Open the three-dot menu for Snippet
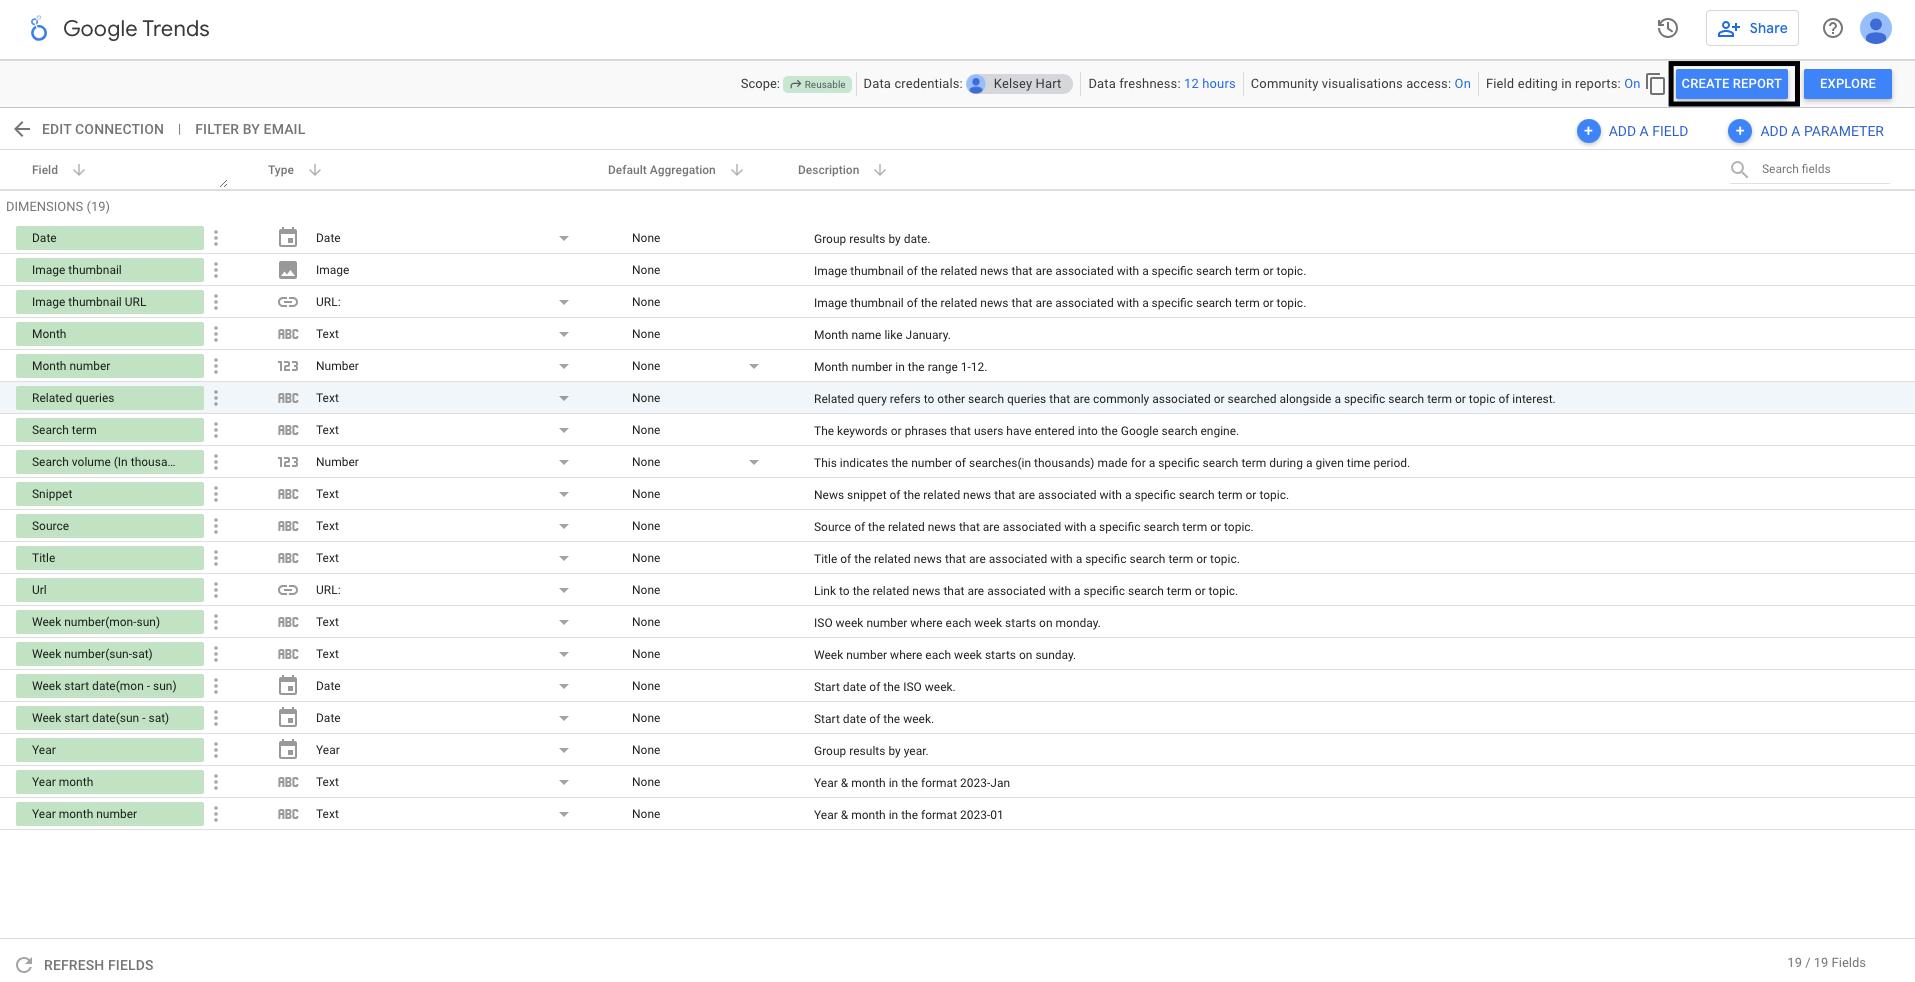Viewport: 1915px width, 982px height. (216, 494)
